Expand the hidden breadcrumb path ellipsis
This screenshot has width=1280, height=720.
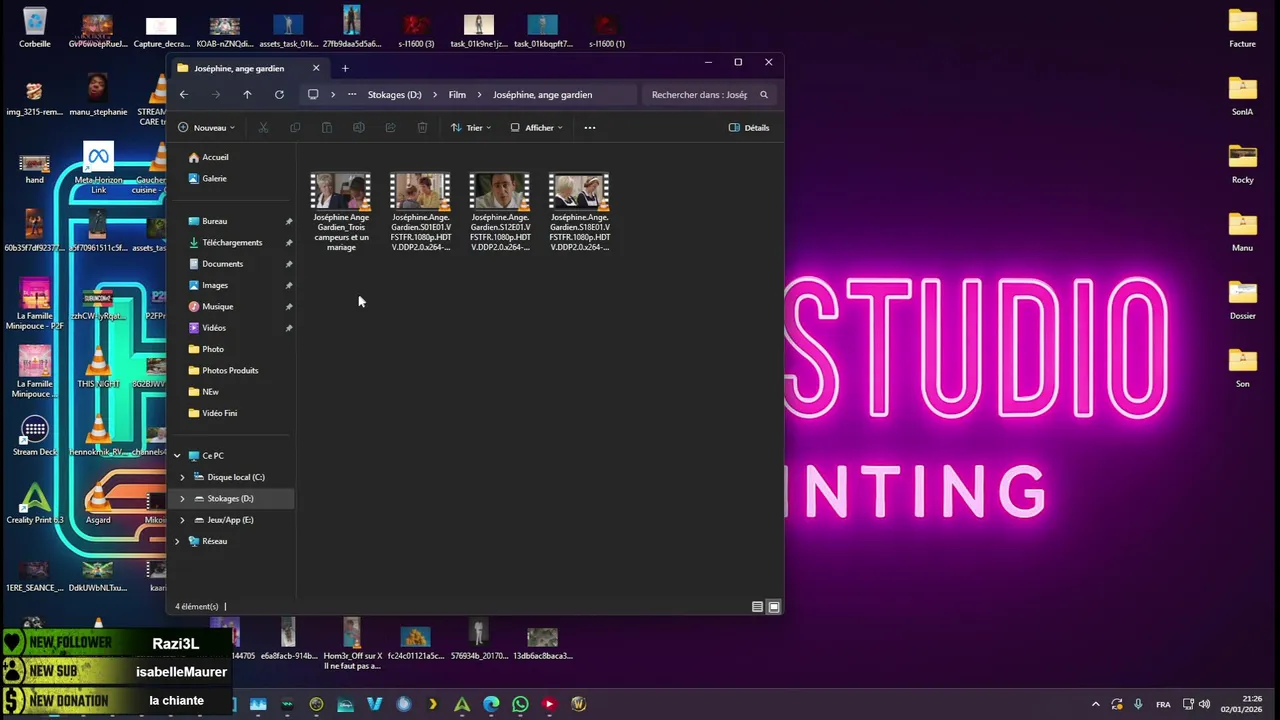(x=352, y=95)
